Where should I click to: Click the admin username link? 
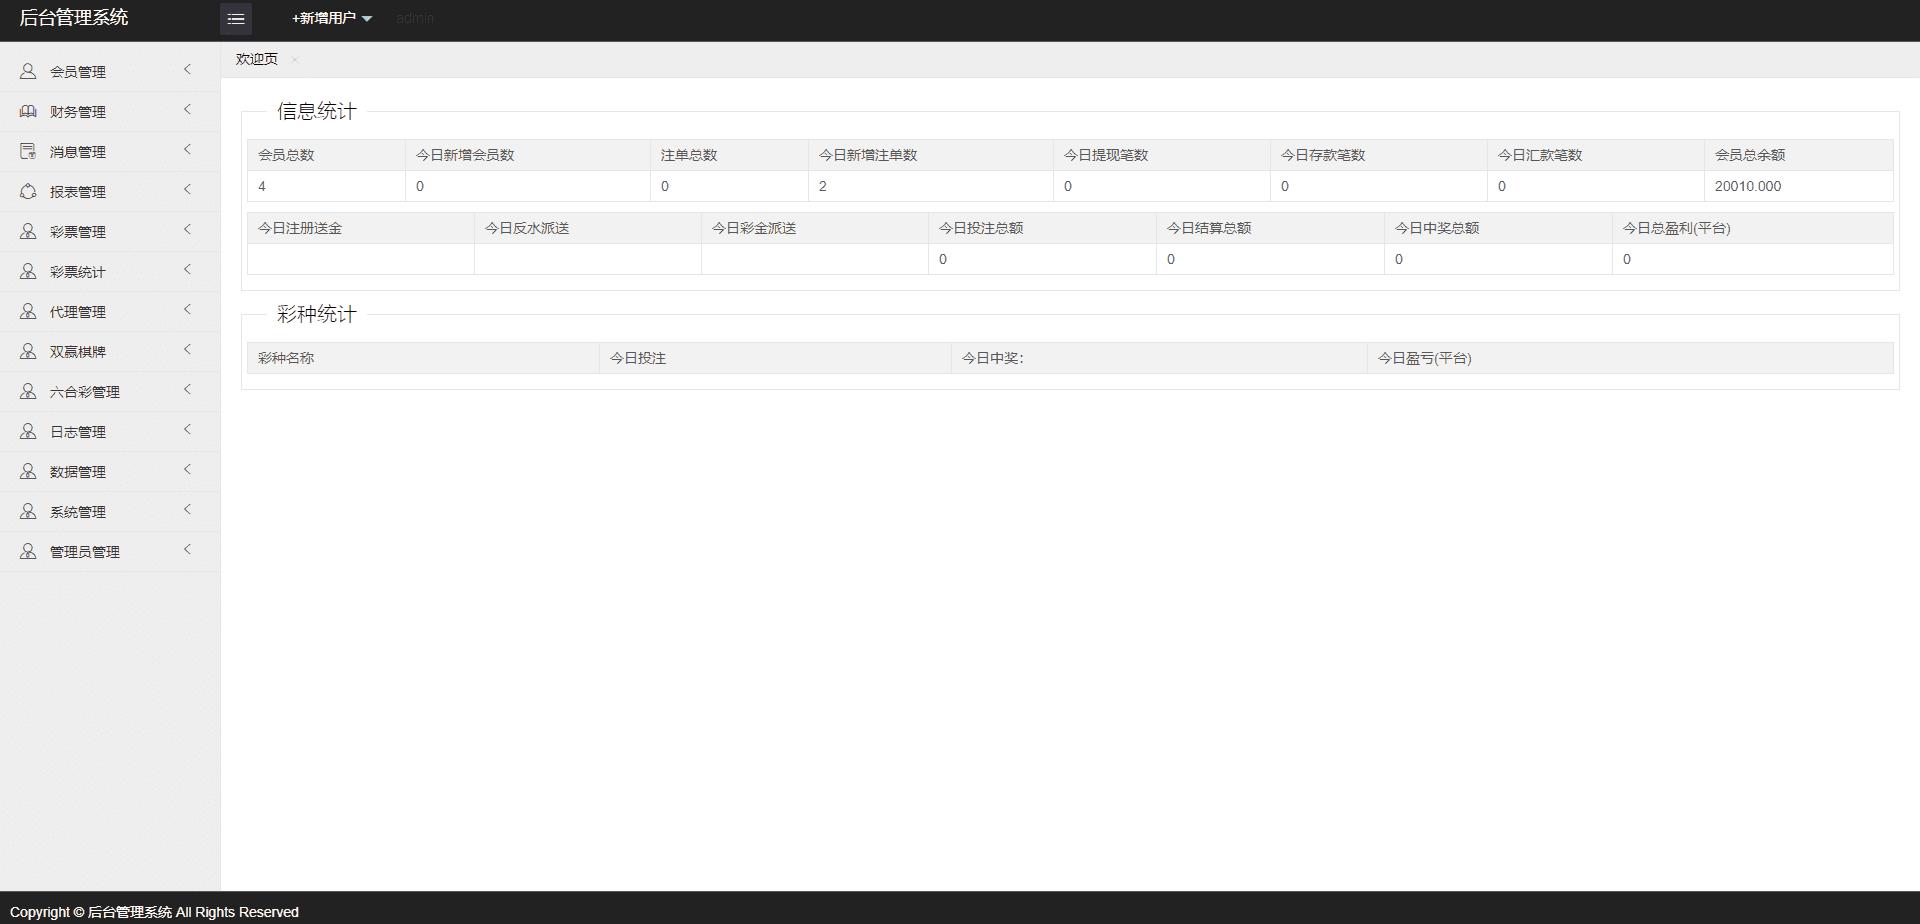click(415, 18)
